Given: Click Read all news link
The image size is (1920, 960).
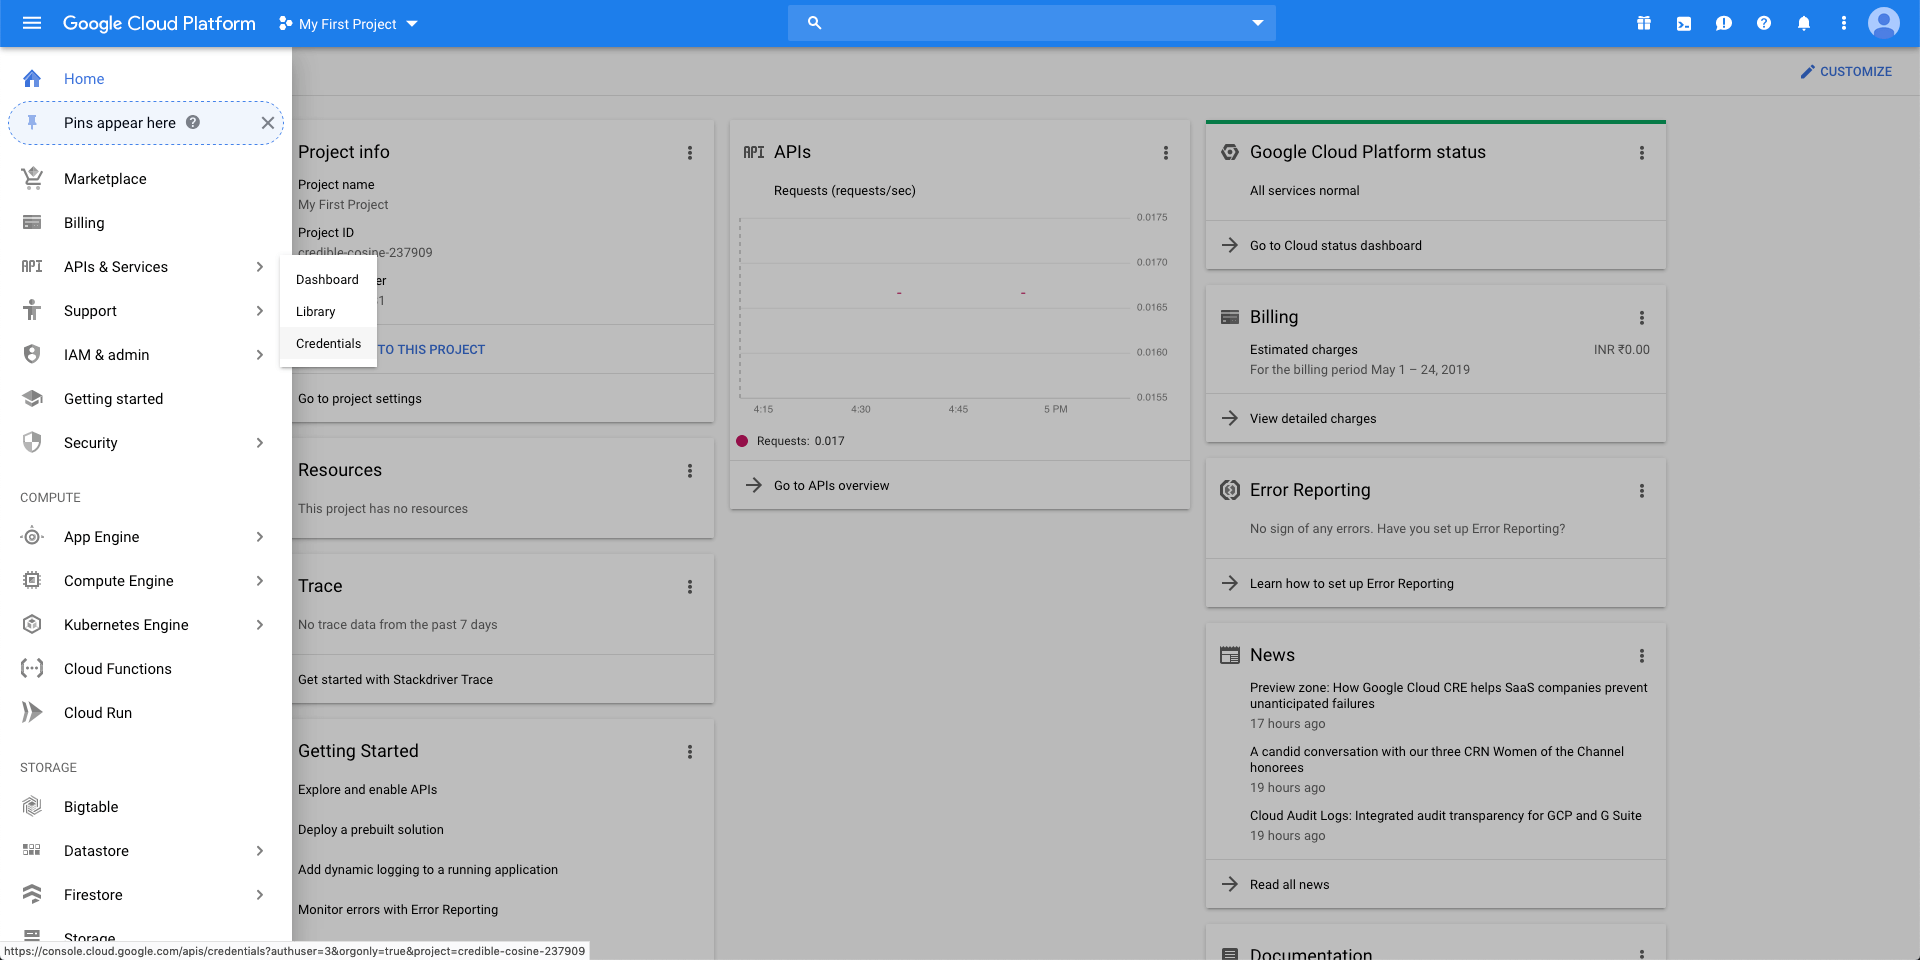Looking at the screenshot, I should (x=1290, y=884).
